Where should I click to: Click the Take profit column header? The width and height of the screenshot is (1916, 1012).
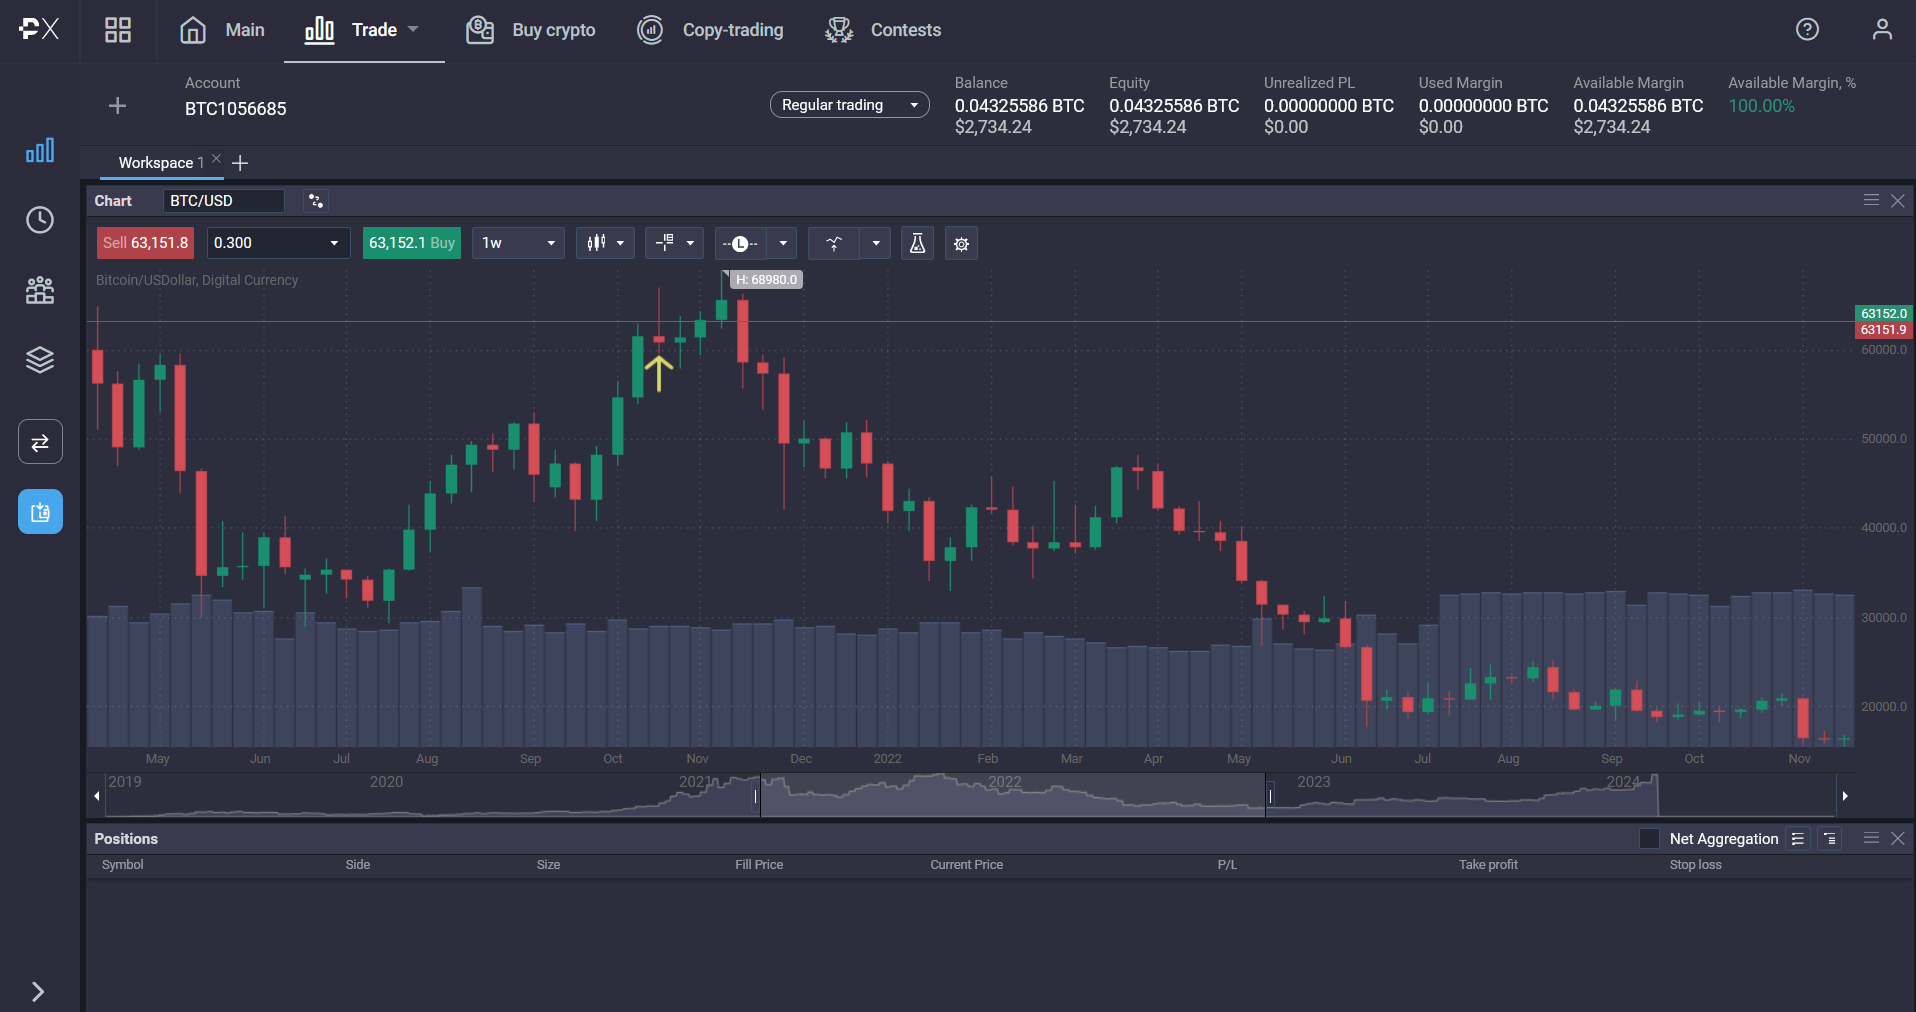click(1488, 865)
